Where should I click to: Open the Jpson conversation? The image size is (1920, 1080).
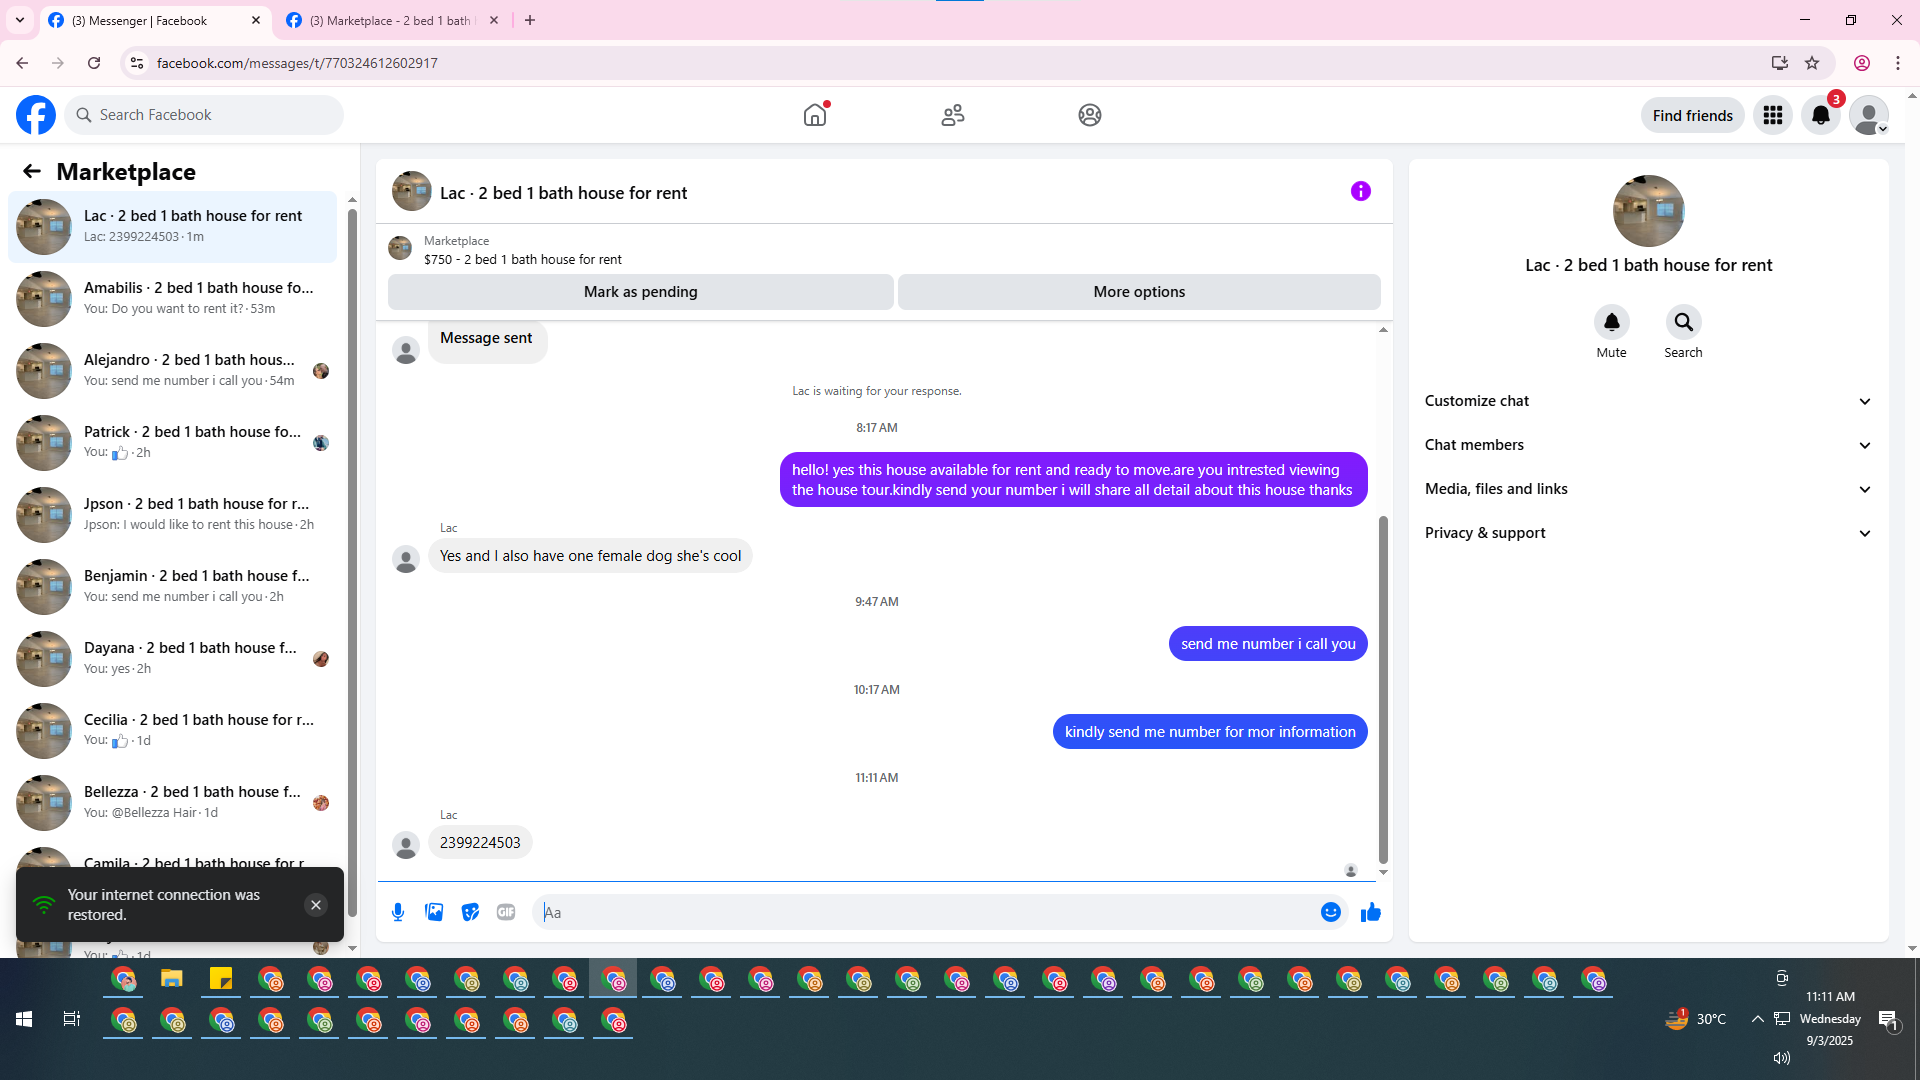click(172, 515)
